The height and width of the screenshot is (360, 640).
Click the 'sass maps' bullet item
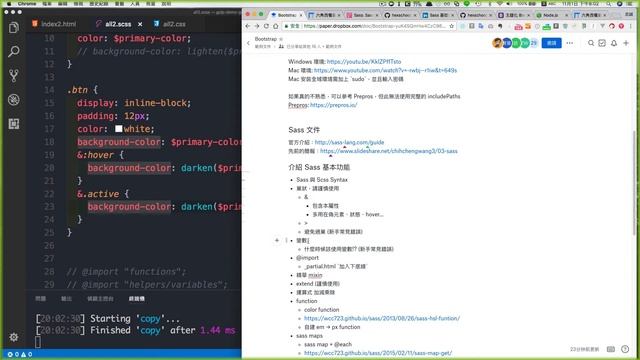pyautogui.click(x=309, y=336)
